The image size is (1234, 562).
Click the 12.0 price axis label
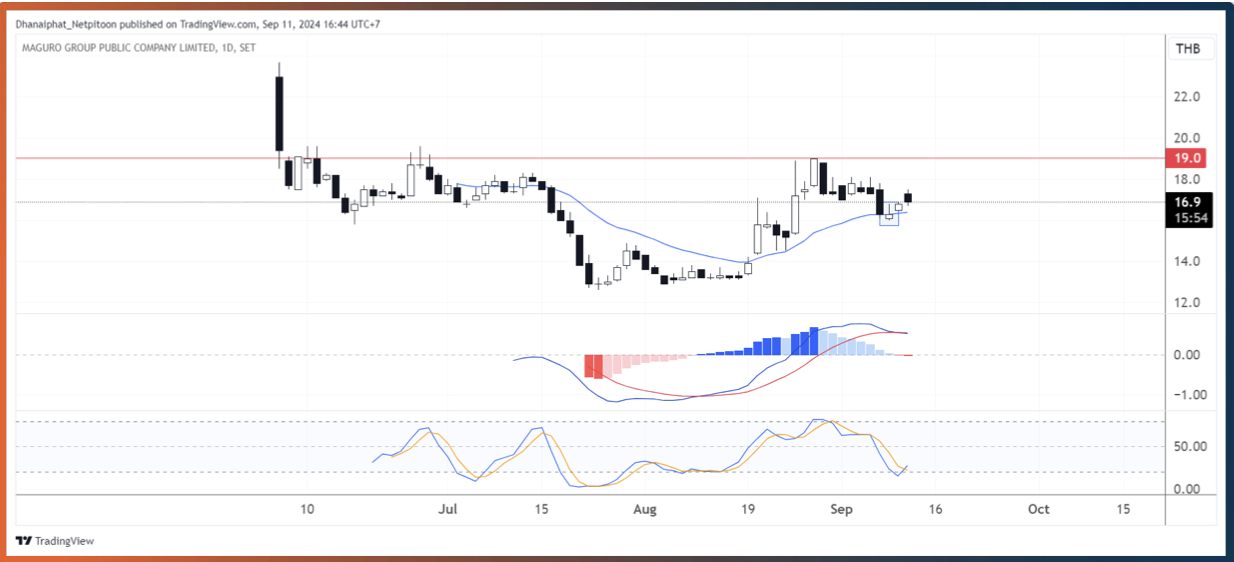pos(1187,302)
